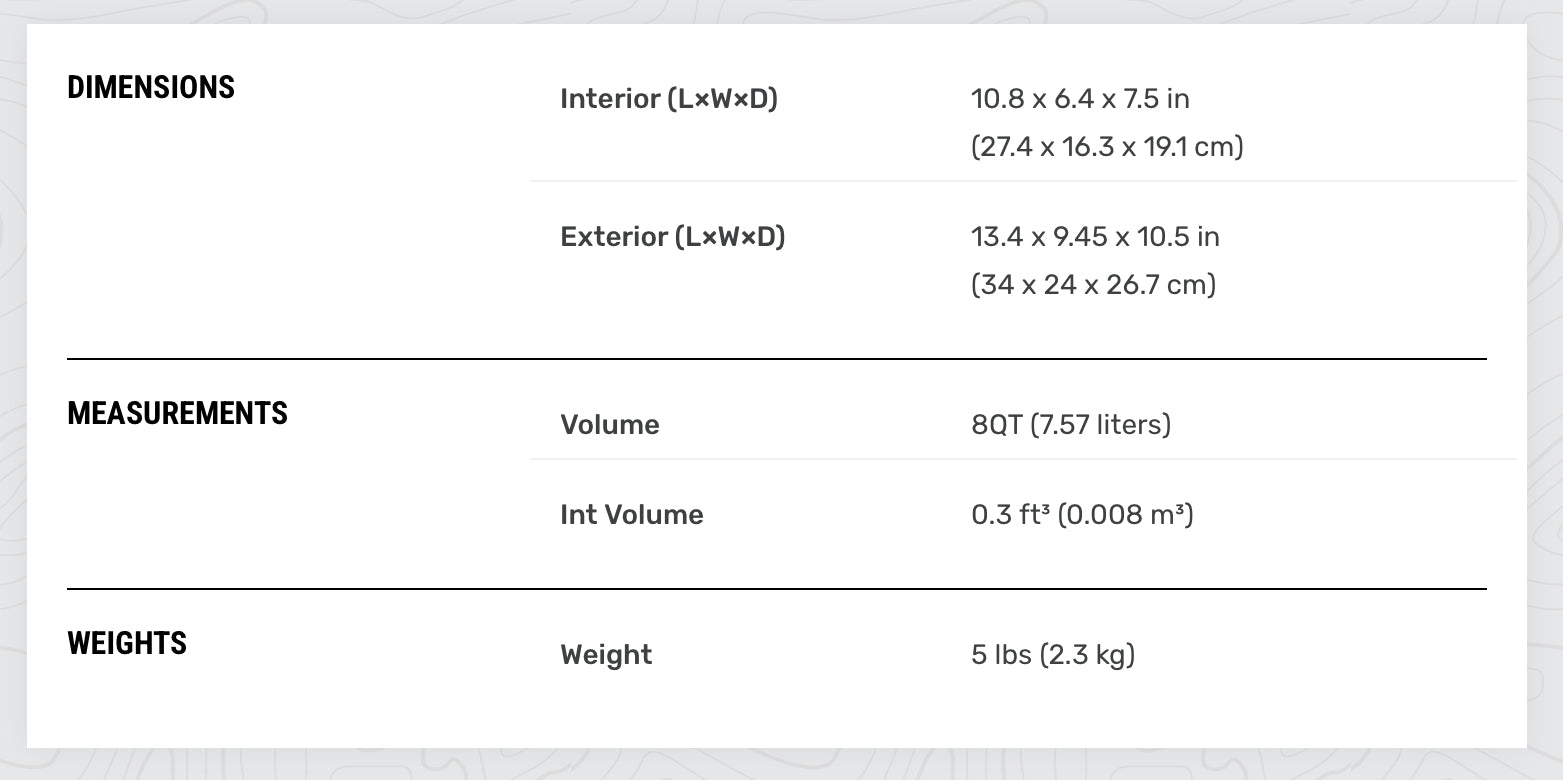Screen dimensions: 1563x780
Task: Click the Int Volume row label
Action: click(x=632, y=515)
